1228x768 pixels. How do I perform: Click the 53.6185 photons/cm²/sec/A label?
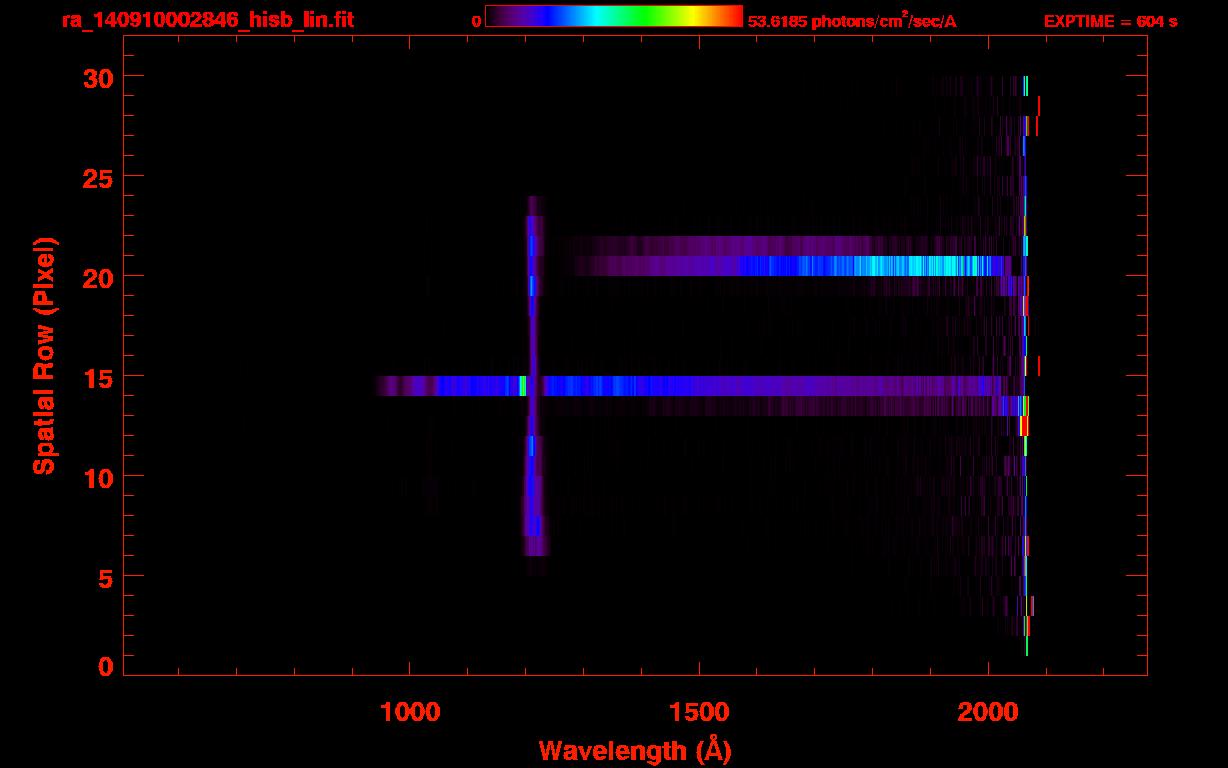pyautogui.click(x=852, y=20)
